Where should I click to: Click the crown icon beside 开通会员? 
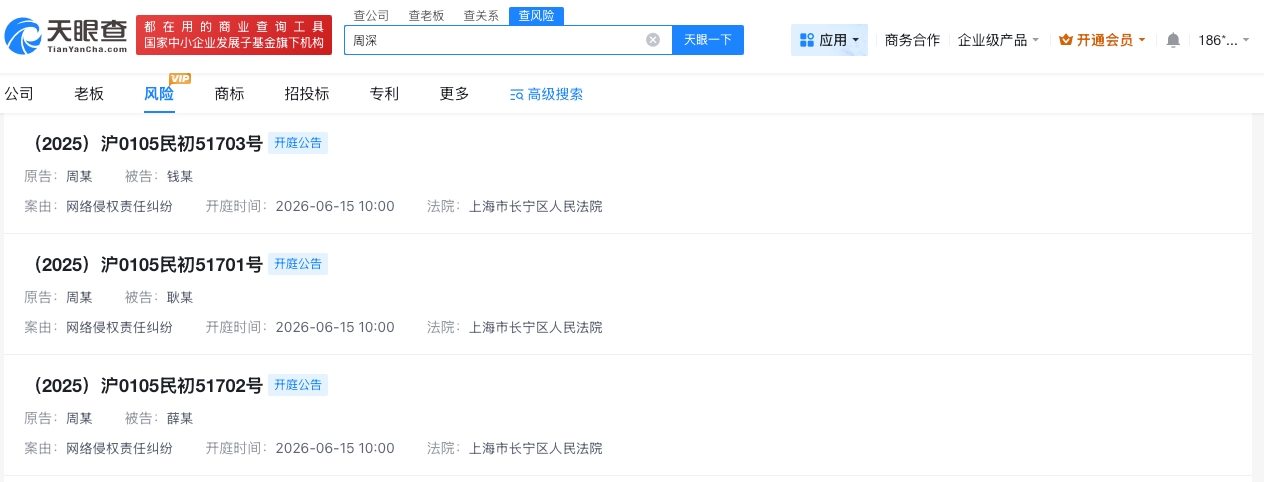pyautogui.click(x=1065, y=40)
